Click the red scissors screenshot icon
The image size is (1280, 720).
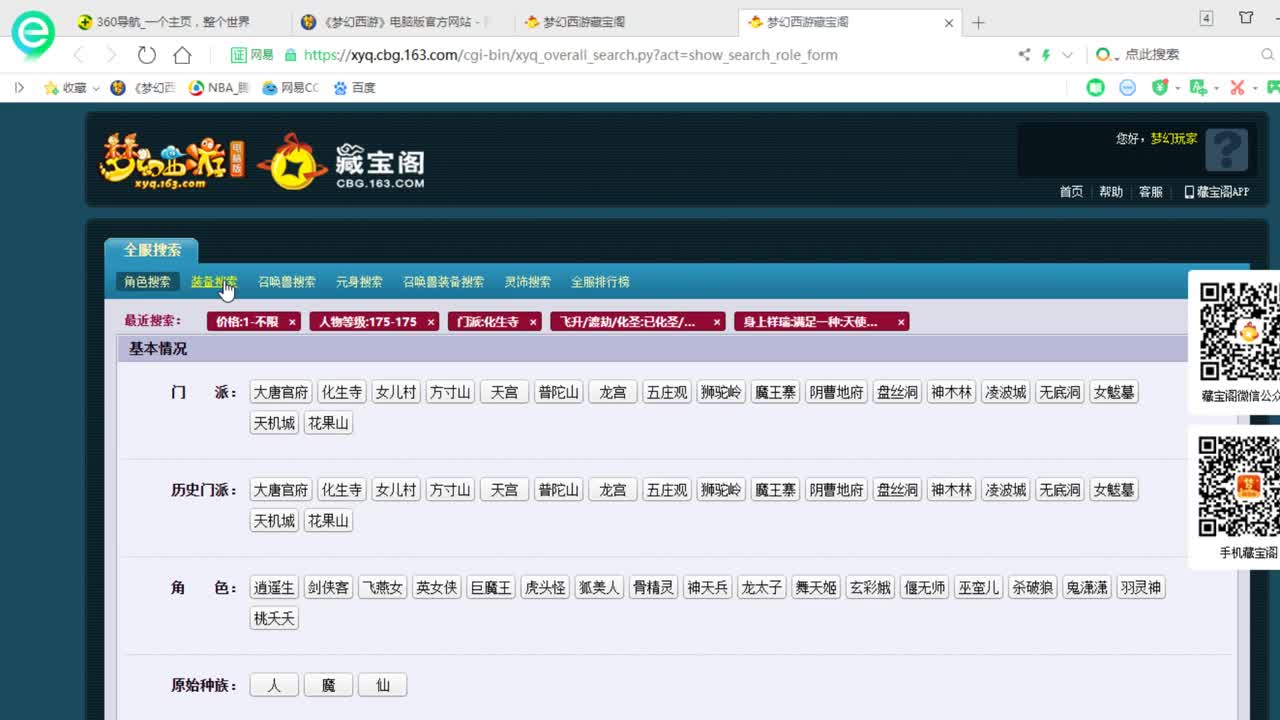(x=1237, y=88)
